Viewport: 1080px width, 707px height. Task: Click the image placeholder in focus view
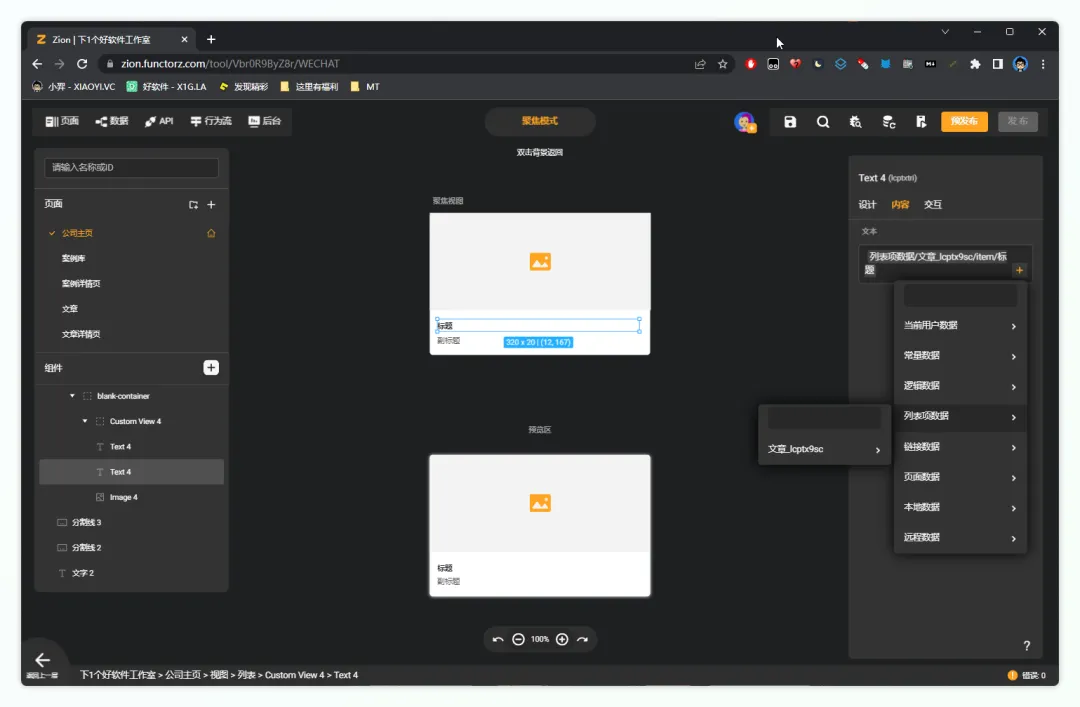[x=540, y=262]
